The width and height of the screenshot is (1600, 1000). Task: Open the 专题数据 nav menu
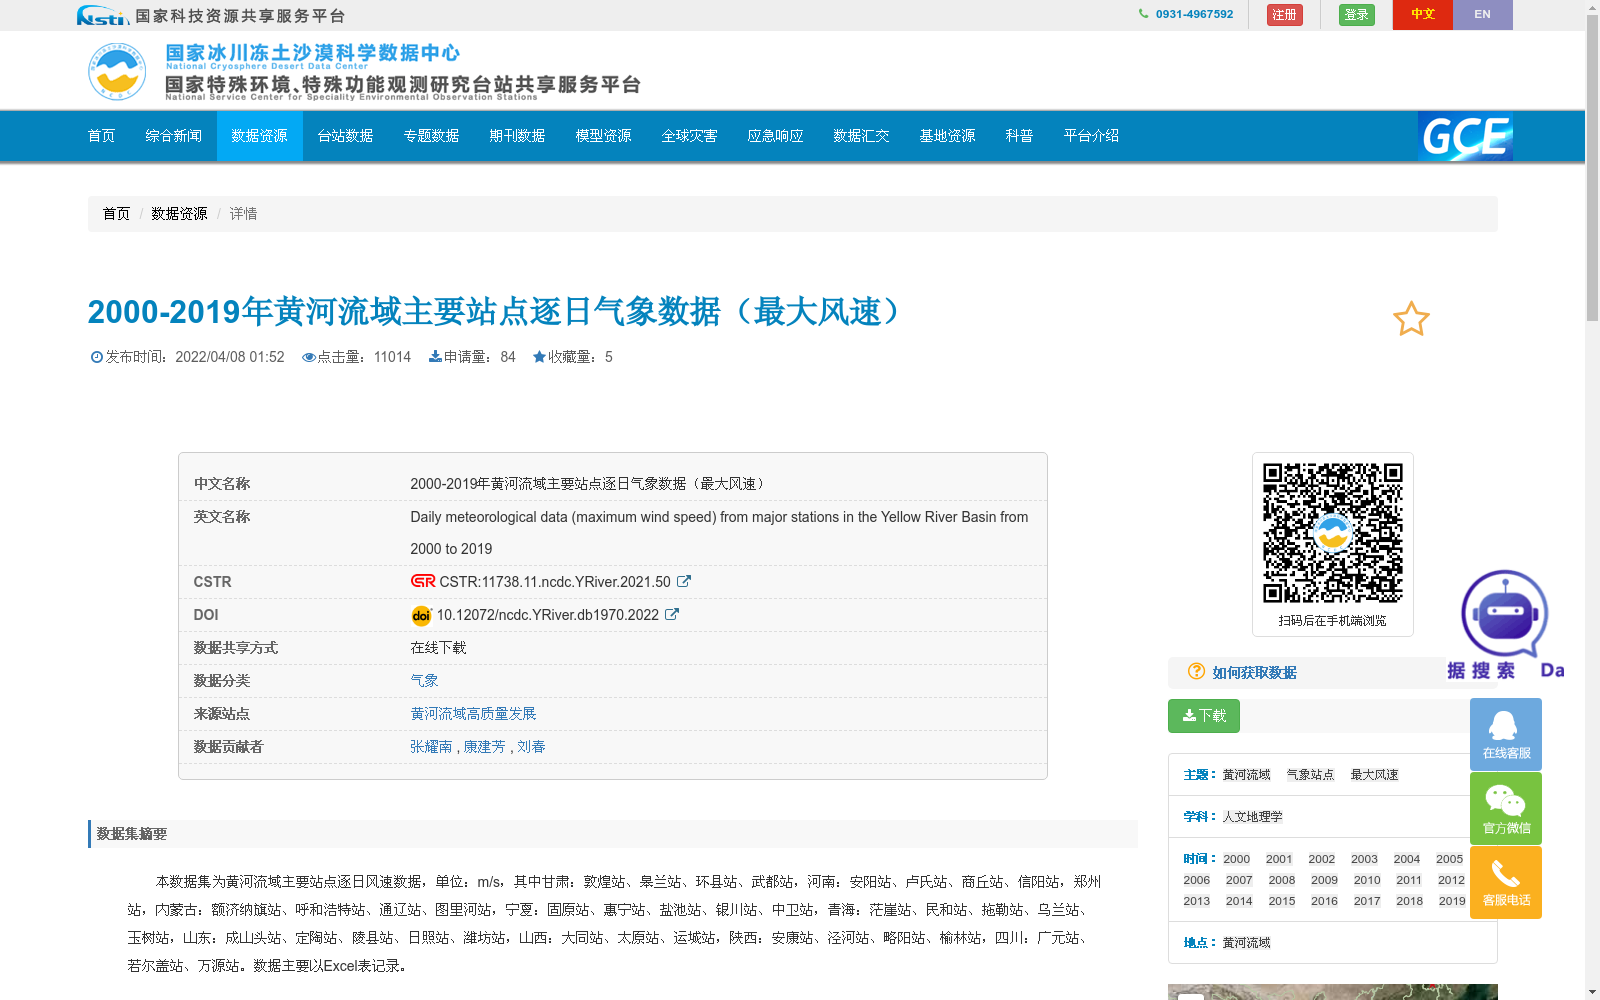click(431, 136)
